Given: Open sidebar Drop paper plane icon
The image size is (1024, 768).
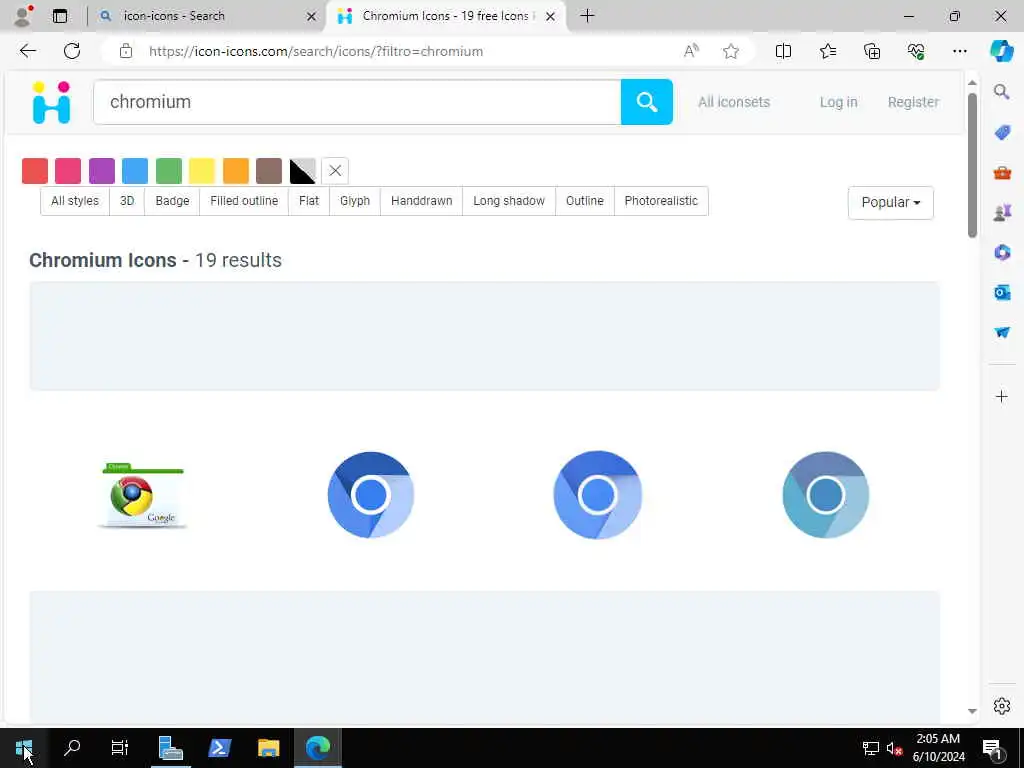Looking at the screenshot, I should coord(1002,332).
